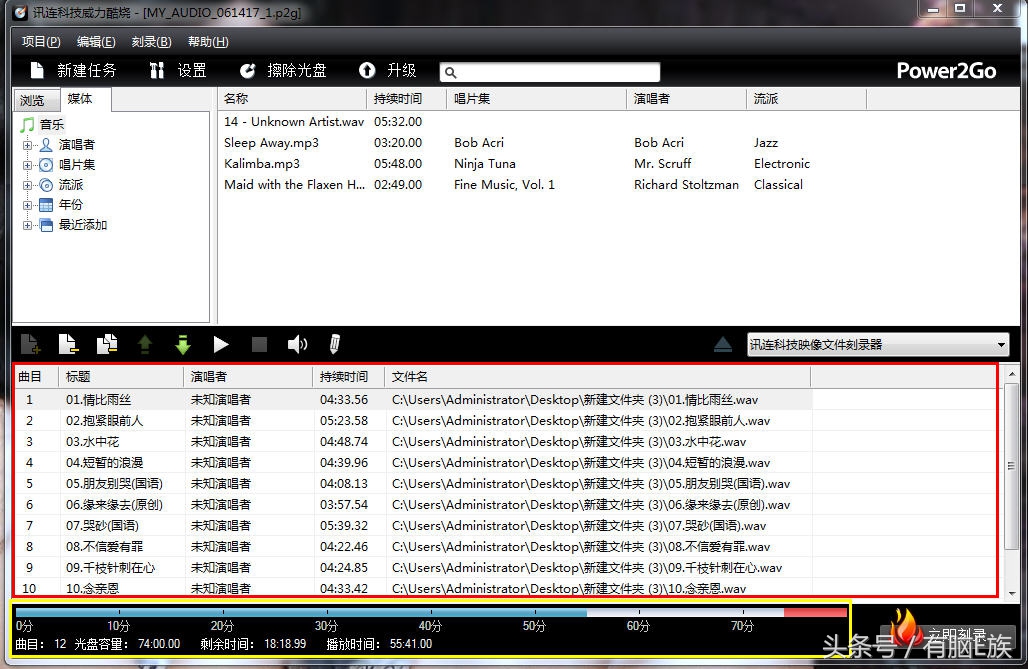This screenshot has width=1028, height=669.
Task: Click the Add File icon
Action: coord(30,344)
